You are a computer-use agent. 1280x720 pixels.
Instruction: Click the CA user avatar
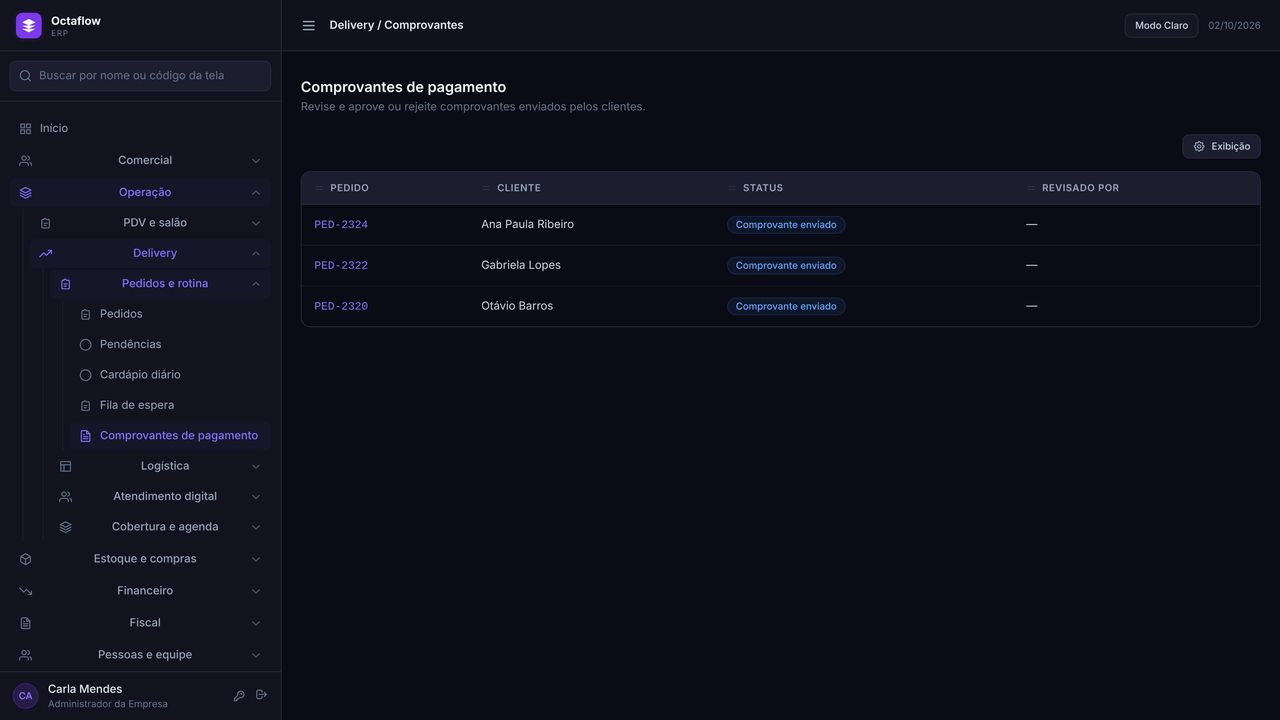[25, 696]
